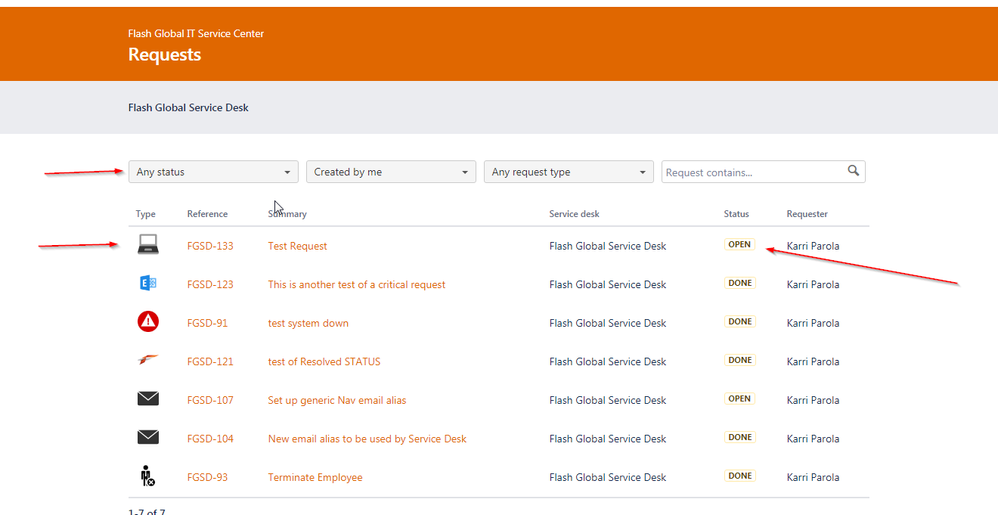Click the envelope icon for FGSD-104
998x515 pixels.
(x=148, y=437)
